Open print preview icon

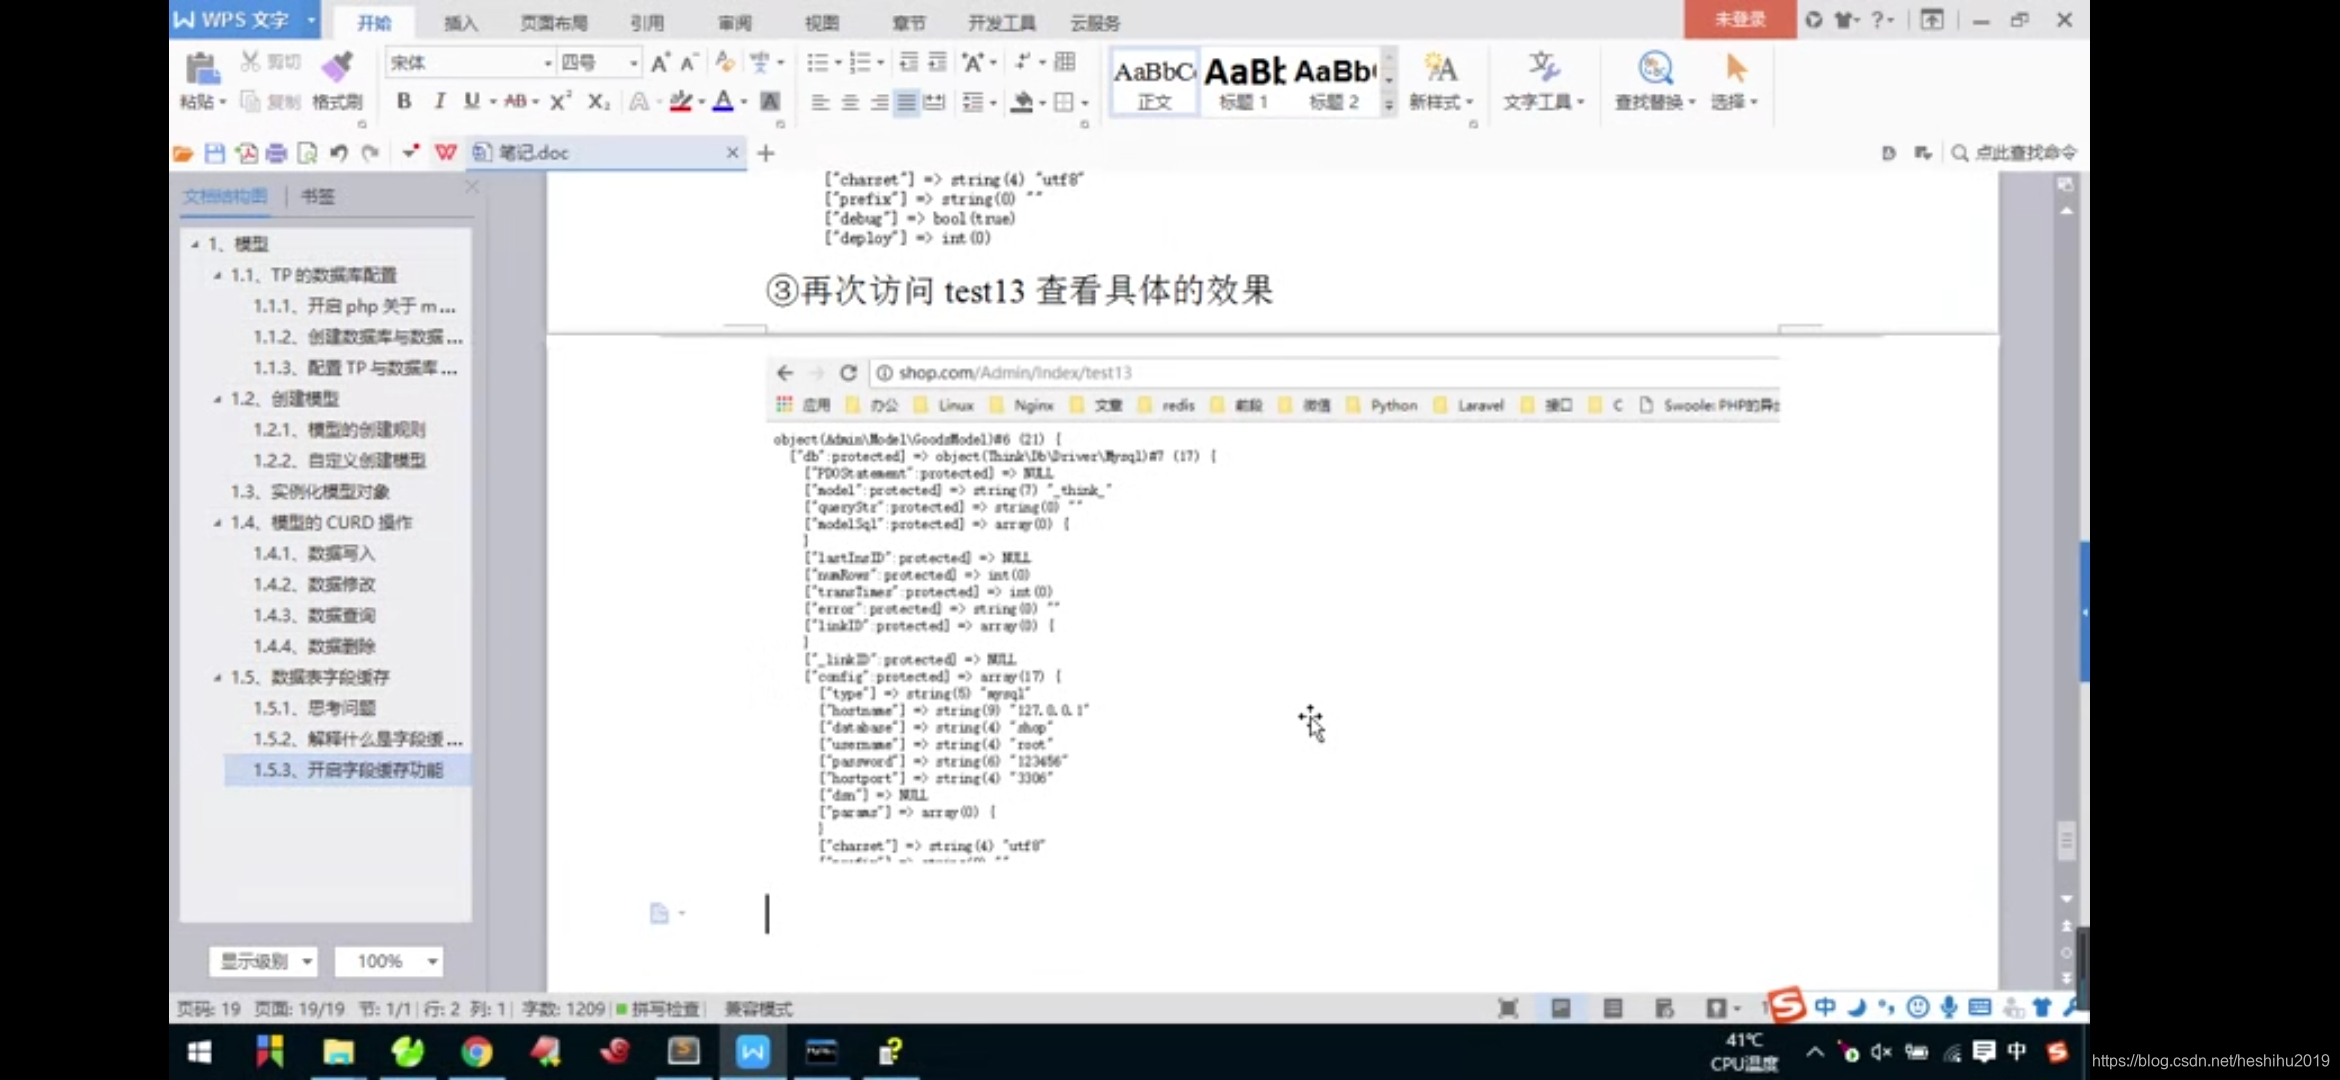(307, 153)
